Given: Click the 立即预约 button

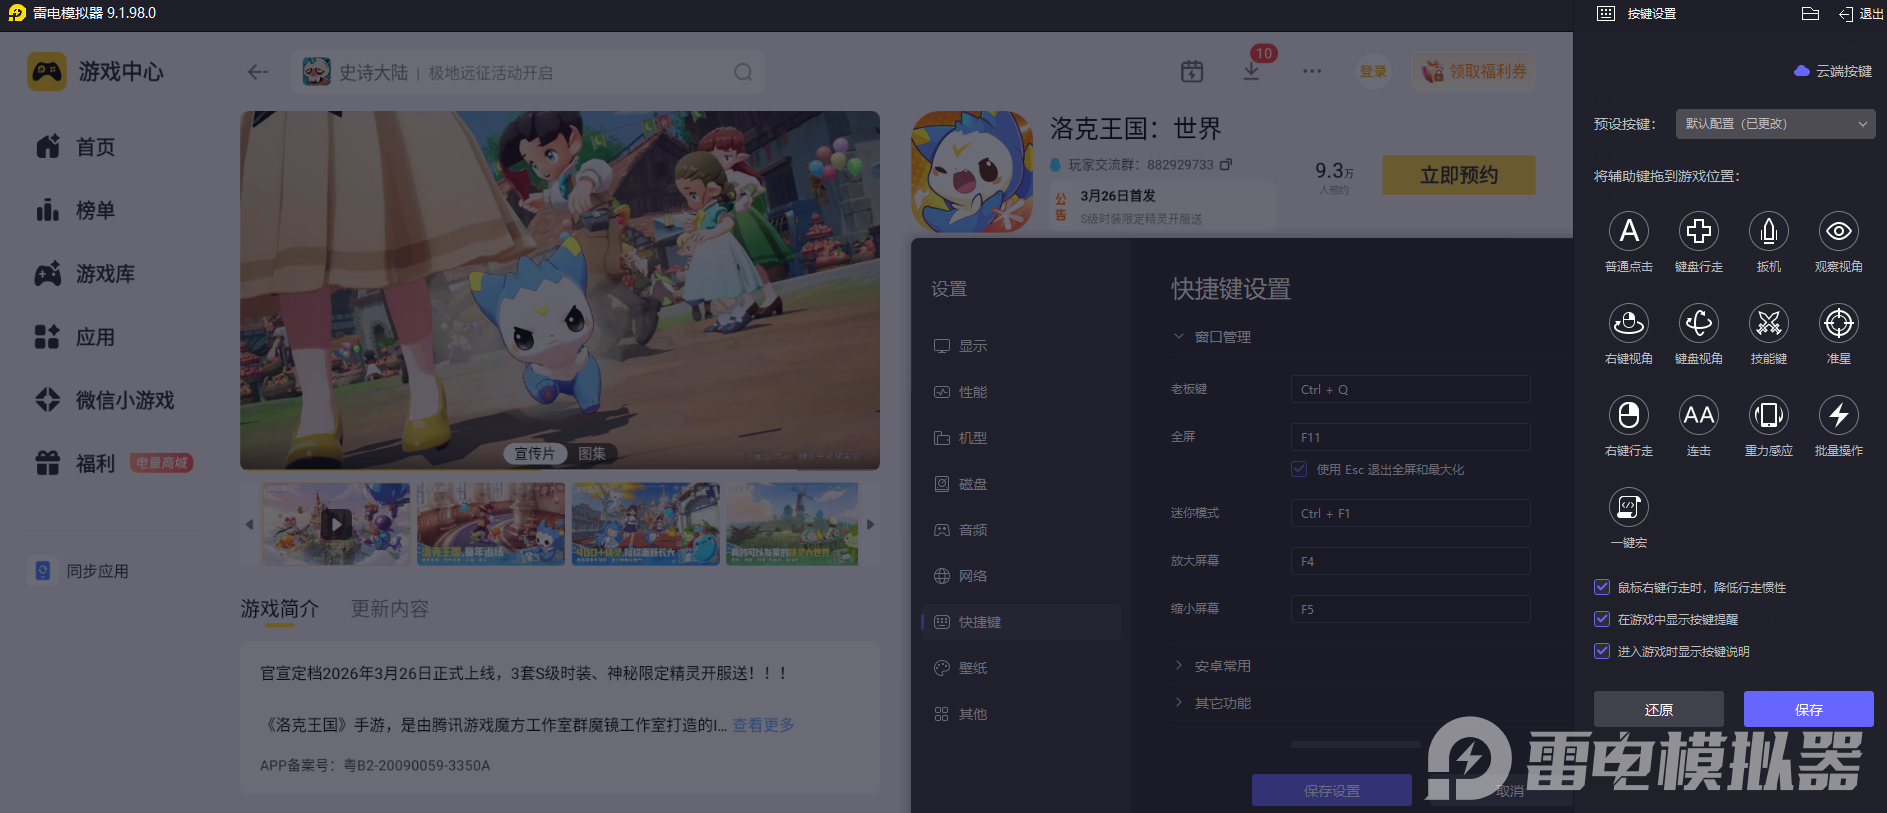Looking at the screenshot, I should click(x=1459, y=175).
